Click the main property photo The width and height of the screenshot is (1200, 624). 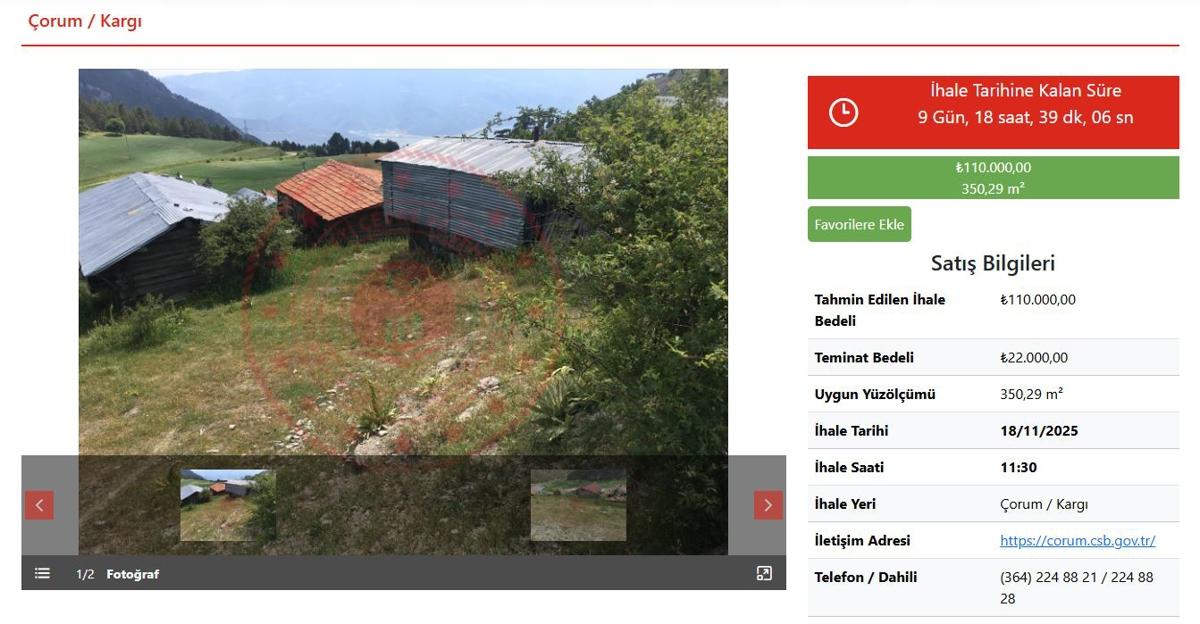(x=403, y=262)
